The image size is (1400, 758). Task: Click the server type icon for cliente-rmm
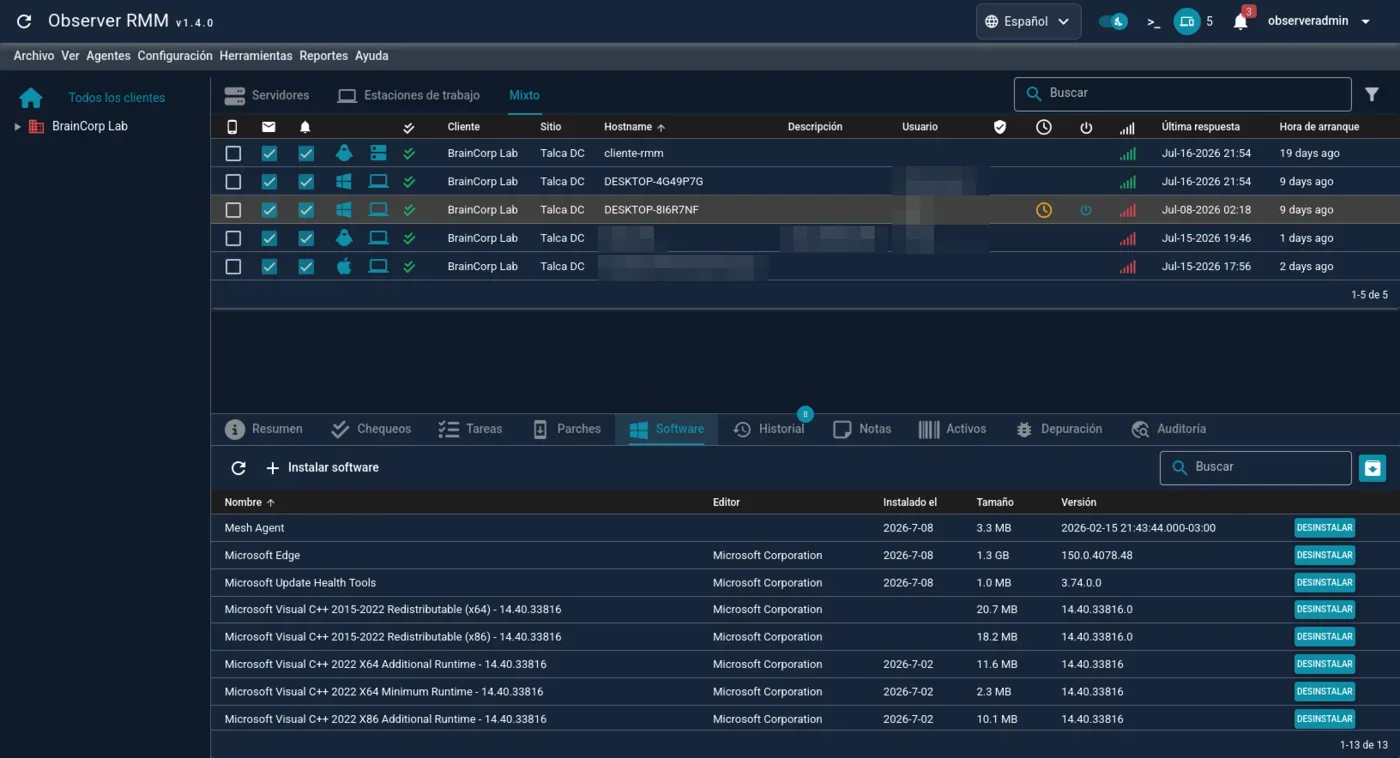[378, 153]
